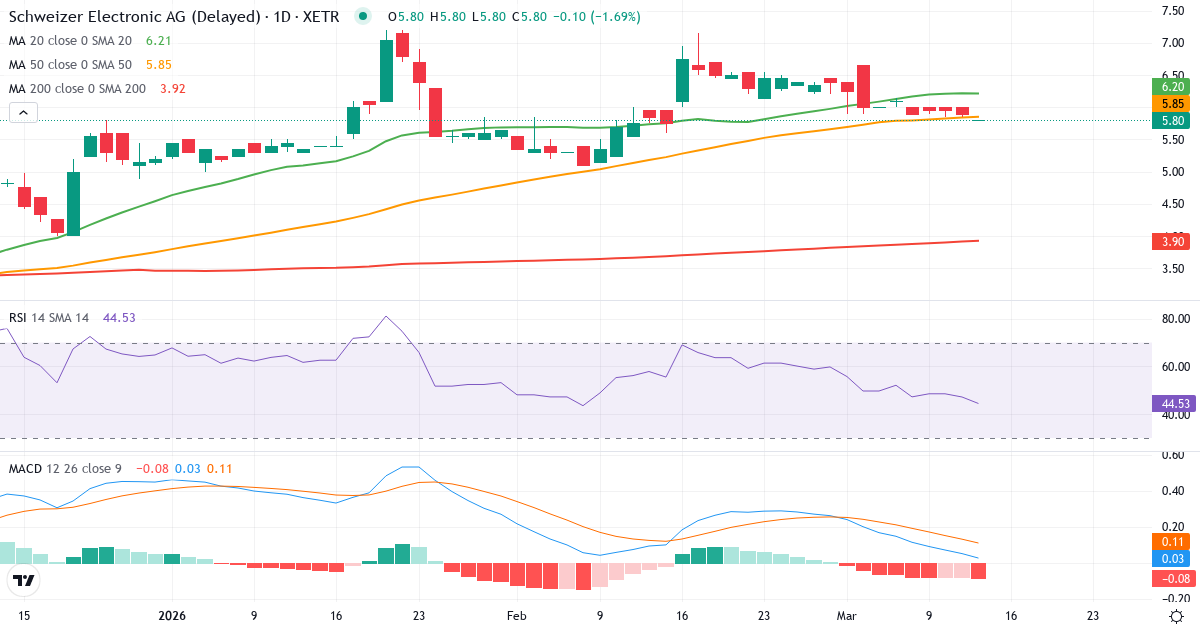Select the MA 200 close 0 SMA 200 legend entry
Screen dimensions: 1200x630
click(x=80, y=88)
